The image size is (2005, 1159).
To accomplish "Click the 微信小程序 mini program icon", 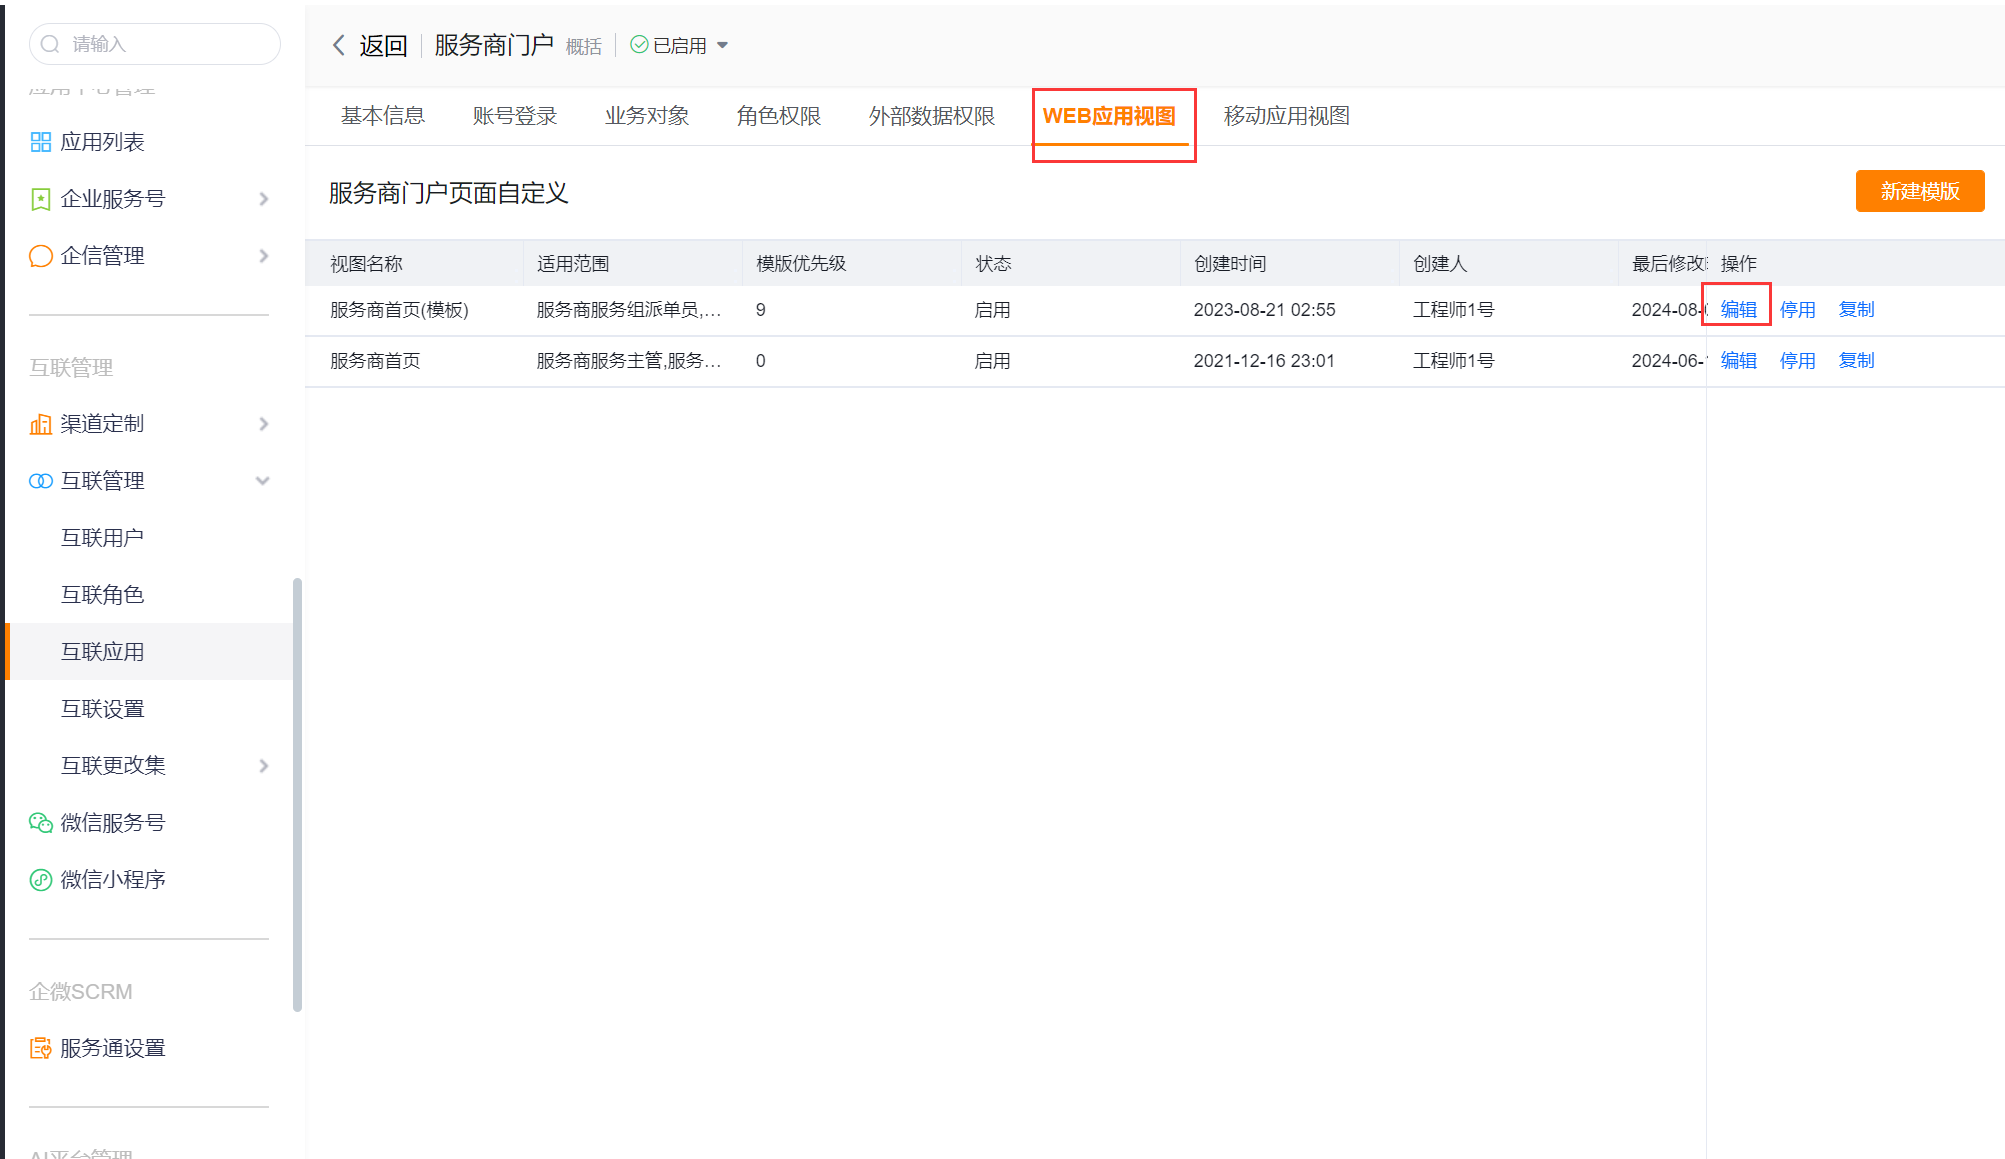I will [40, 880].
